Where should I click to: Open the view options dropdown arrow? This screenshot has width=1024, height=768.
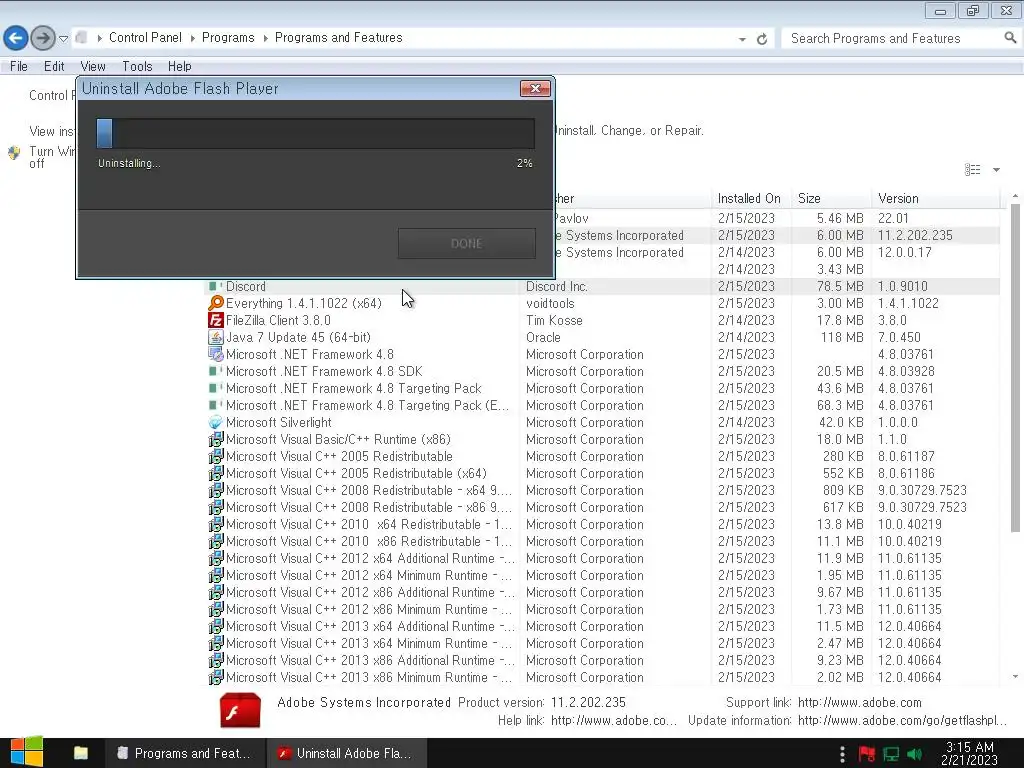996,170
